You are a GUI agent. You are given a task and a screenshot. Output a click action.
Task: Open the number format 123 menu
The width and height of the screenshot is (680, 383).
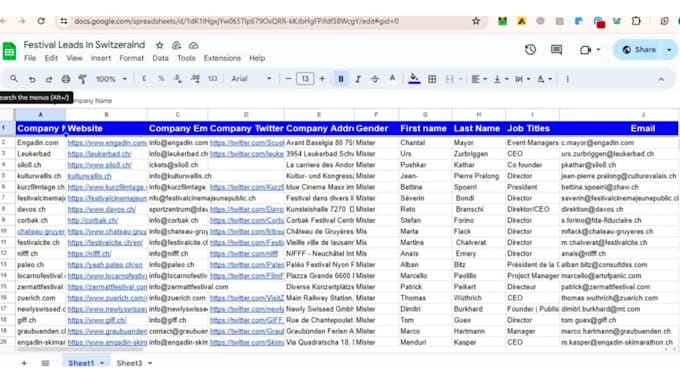[212, 79]
